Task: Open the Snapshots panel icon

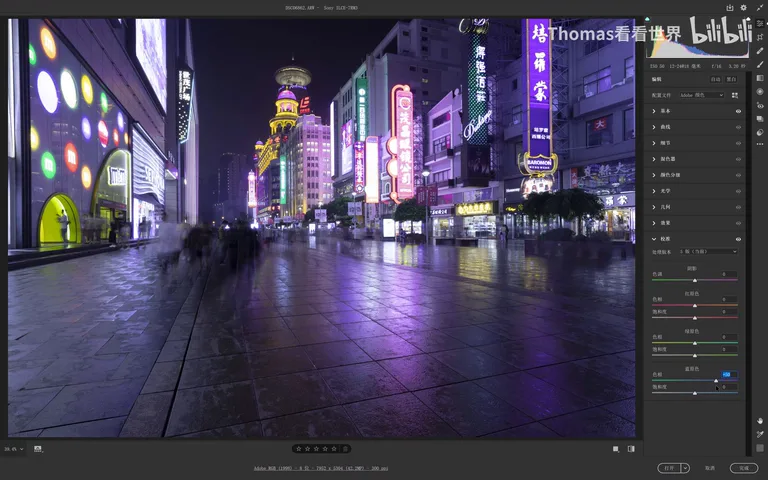Action: 760,119
